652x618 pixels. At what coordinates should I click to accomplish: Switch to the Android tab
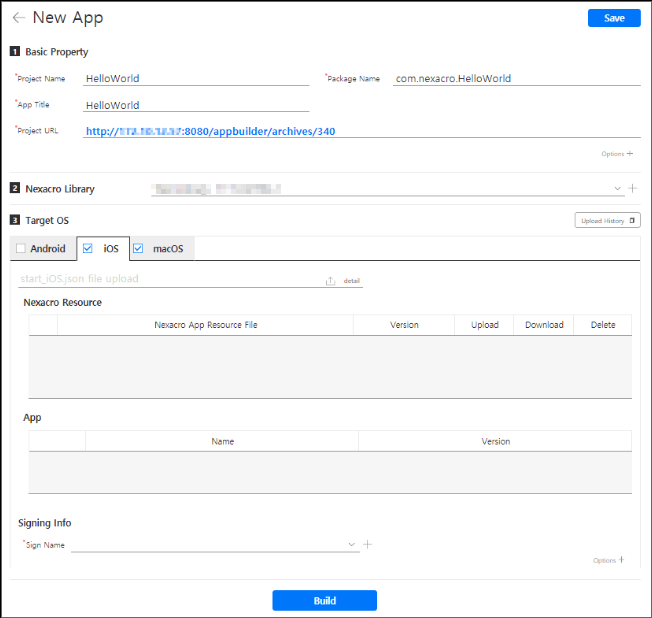click(x=48, y=249)
